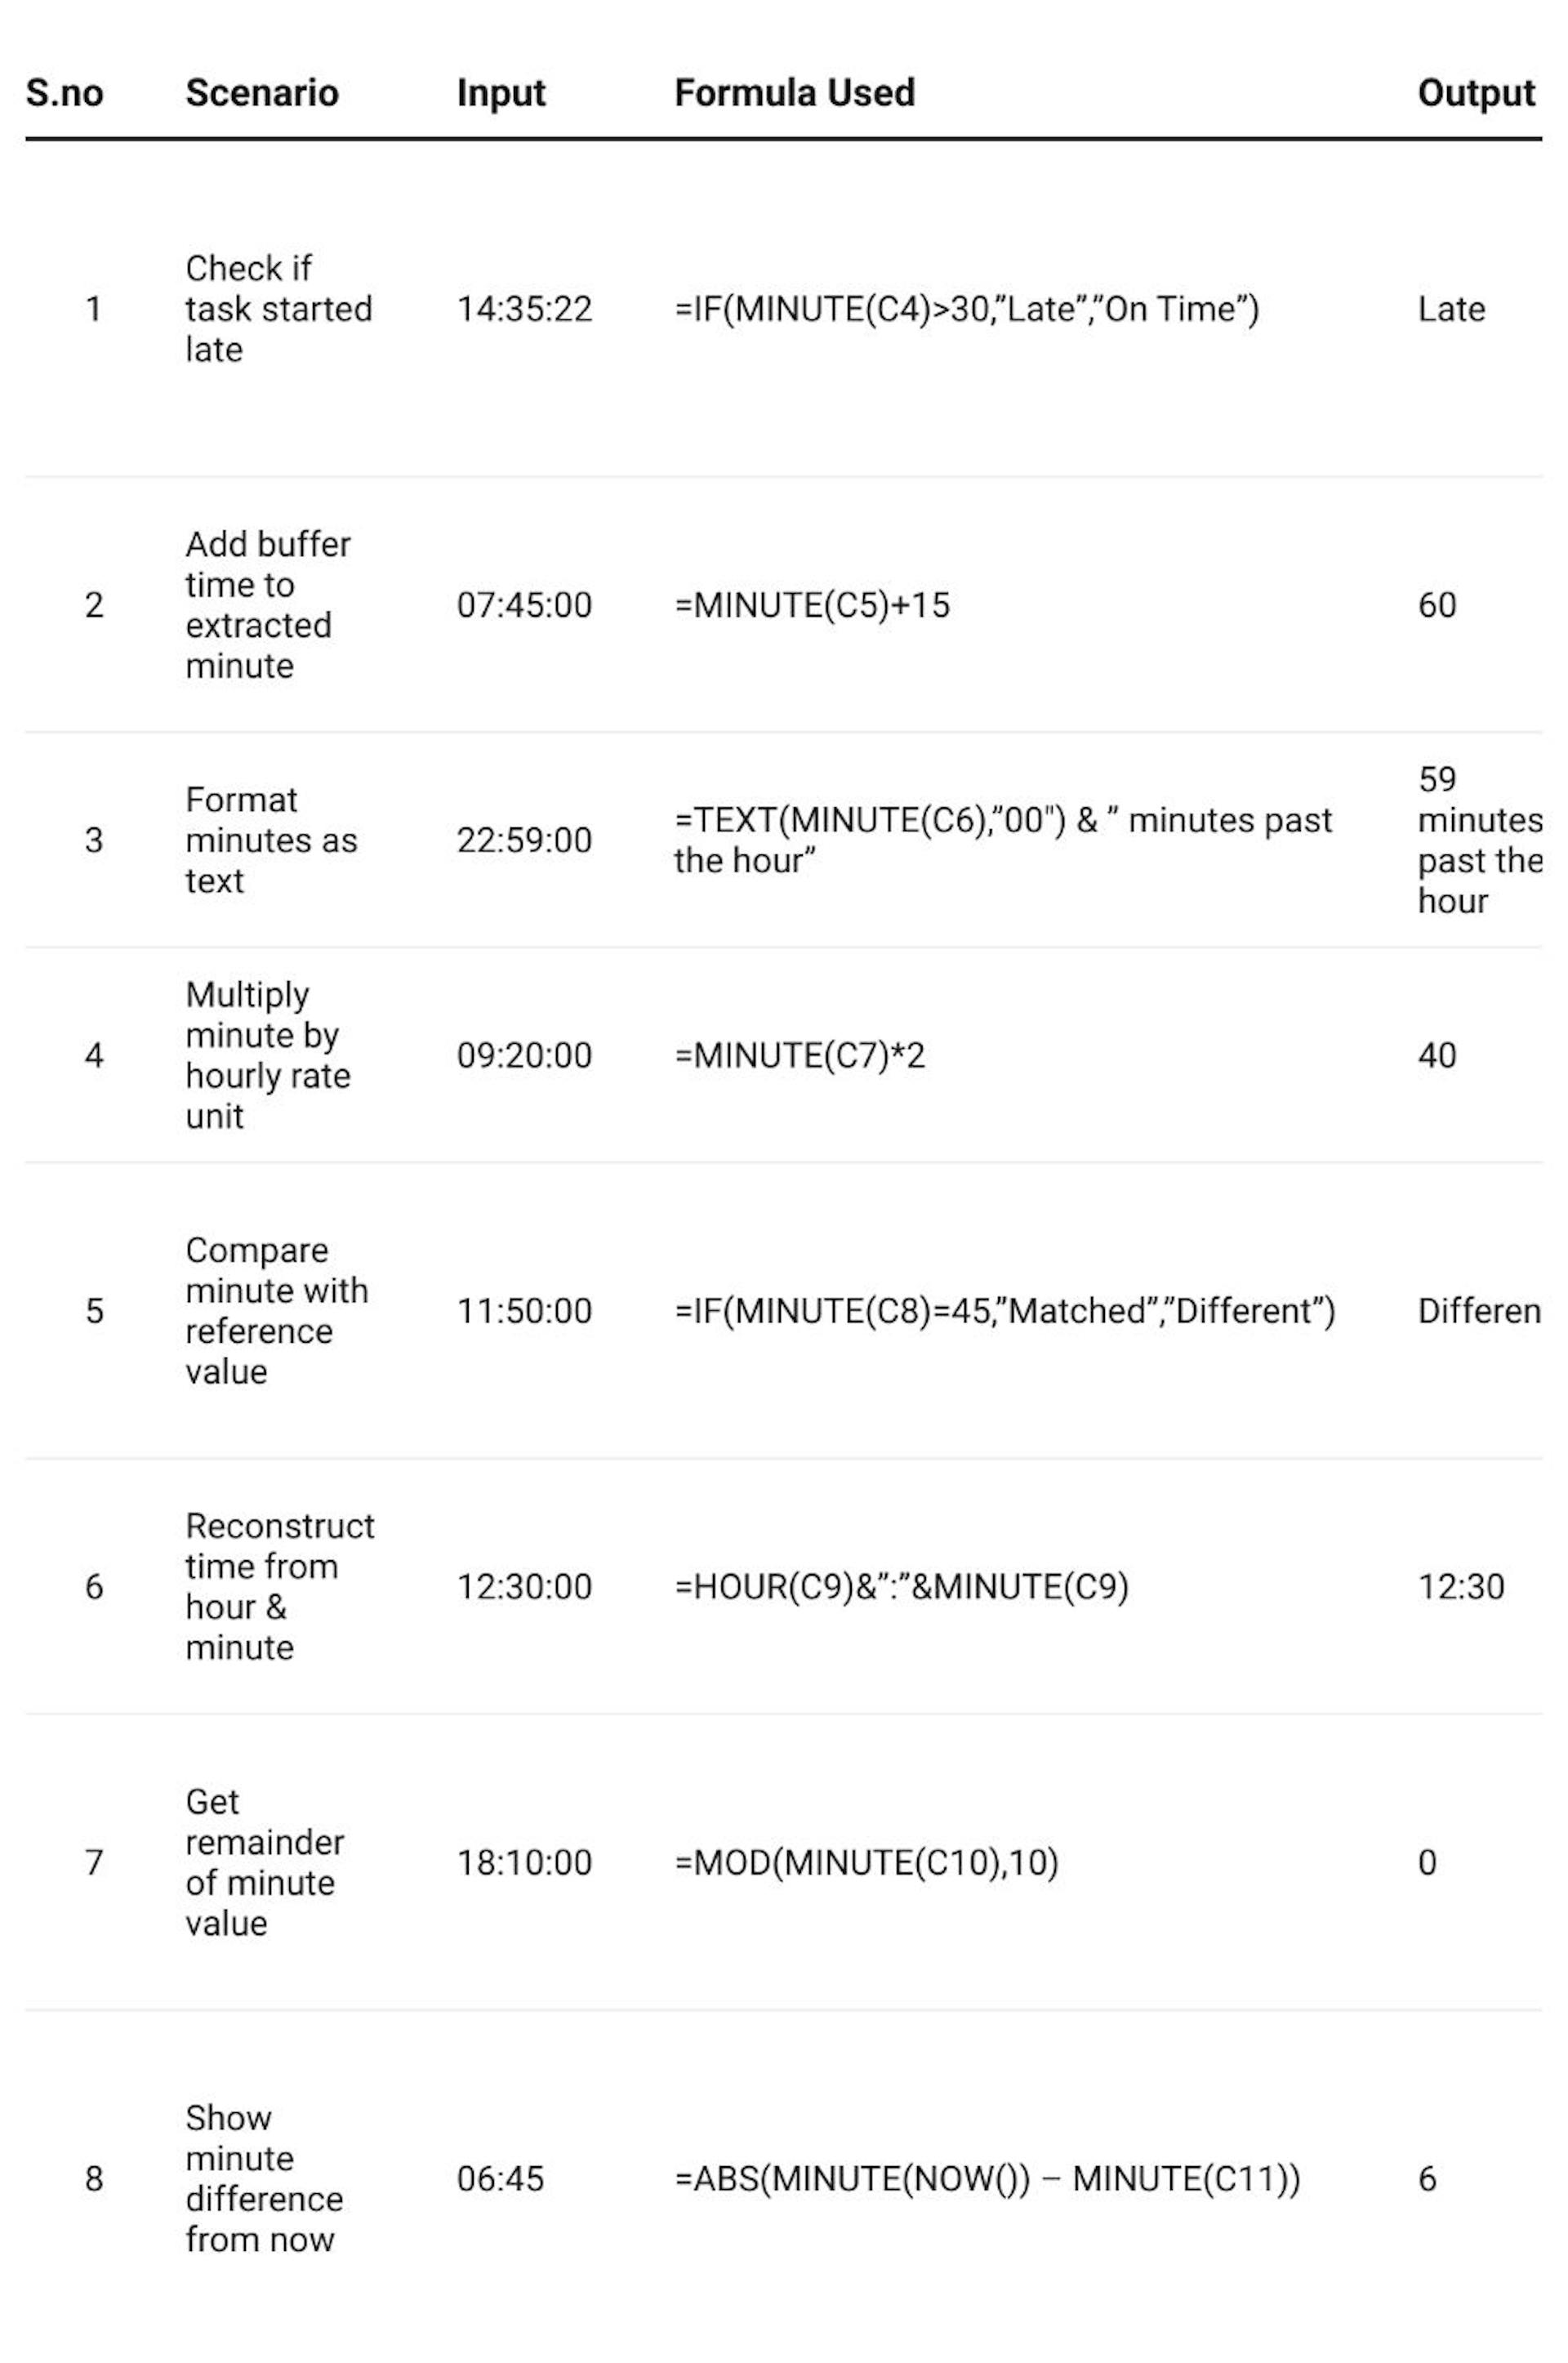Viewport: 1568px width, 2363px height.
Task: Click the input time 18:10:00
Action: coord(524,1862)
